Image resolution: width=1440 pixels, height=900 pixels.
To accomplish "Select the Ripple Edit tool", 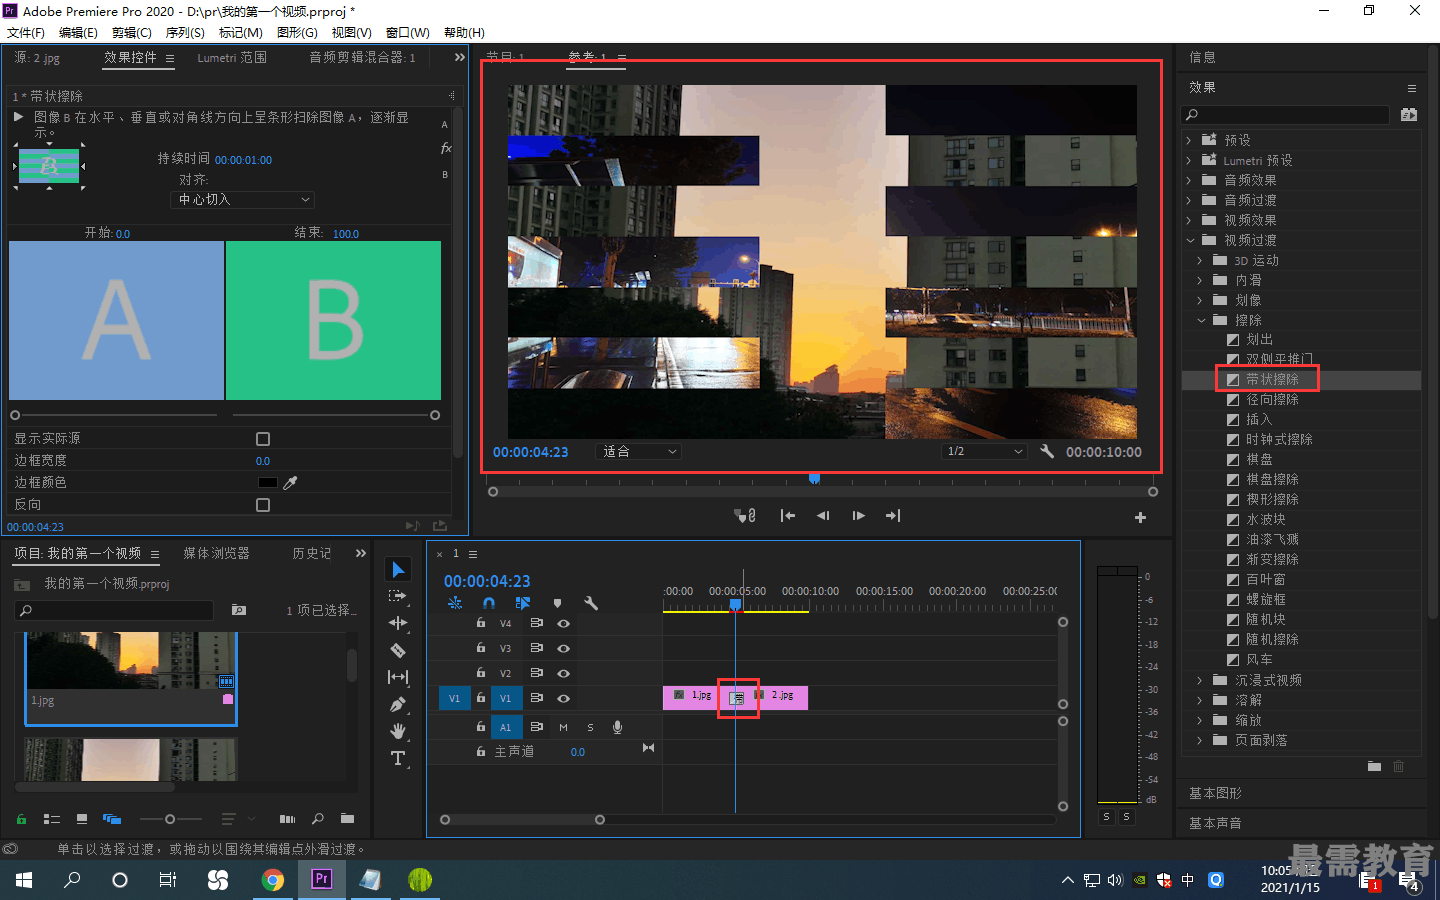I will tap(398, 623).
